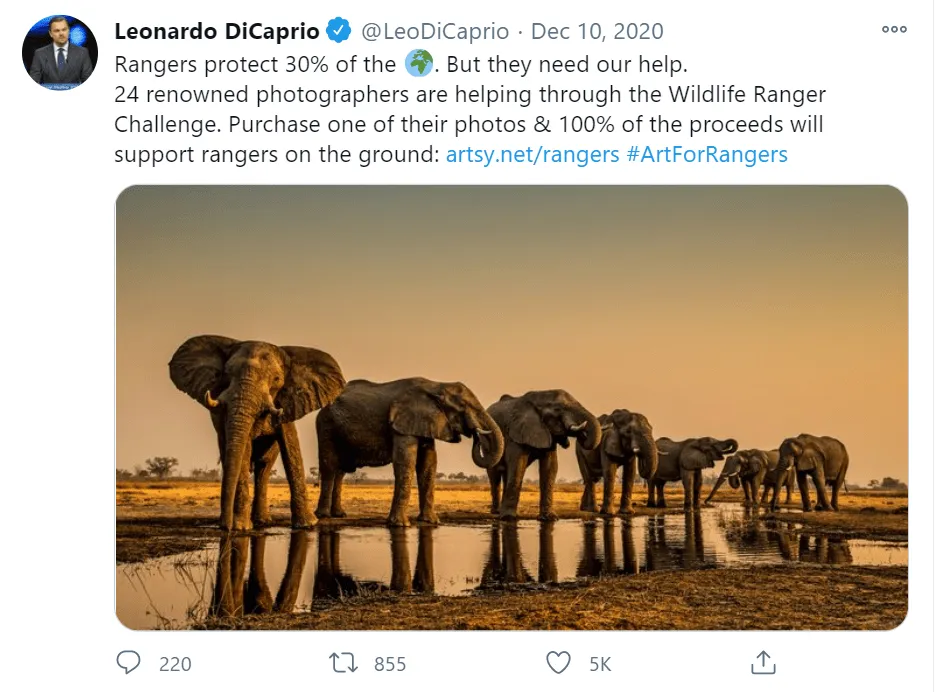Click the 855 retweets count
952x692 pixels.
click(389, 663)
